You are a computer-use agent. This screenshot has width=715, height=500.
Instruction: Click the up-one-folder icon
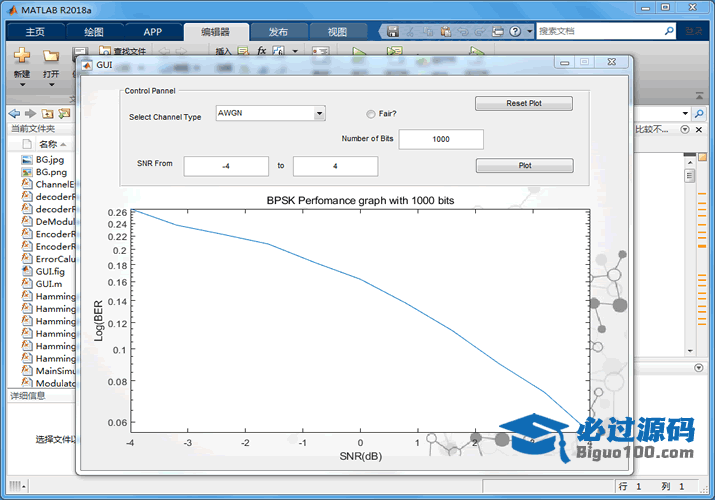click(x=47, y=113)
